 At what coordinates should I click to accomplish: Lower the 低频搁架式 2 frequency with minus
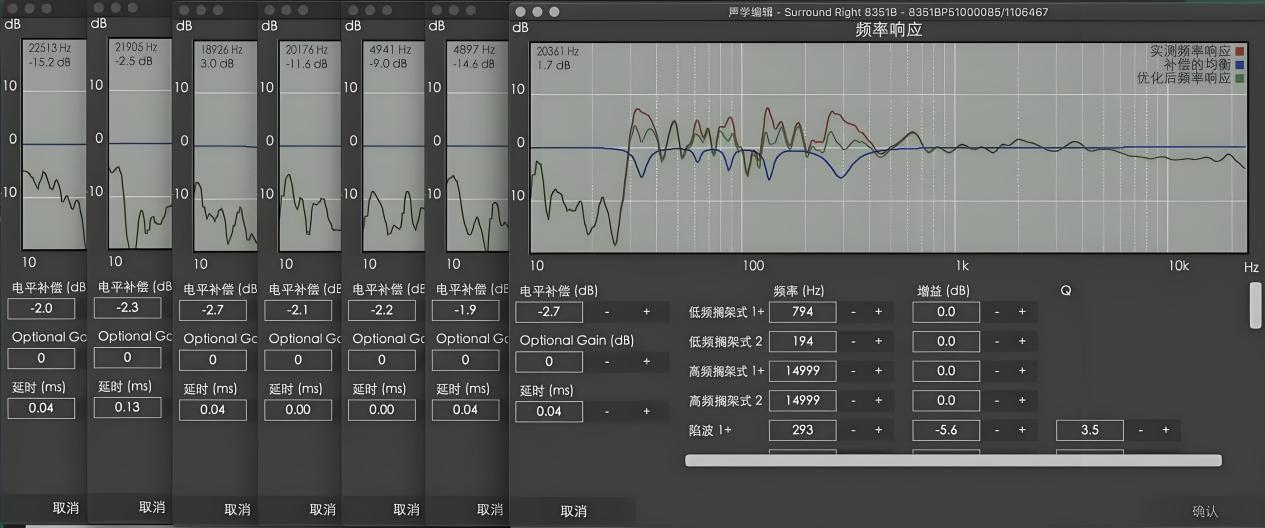853,341
